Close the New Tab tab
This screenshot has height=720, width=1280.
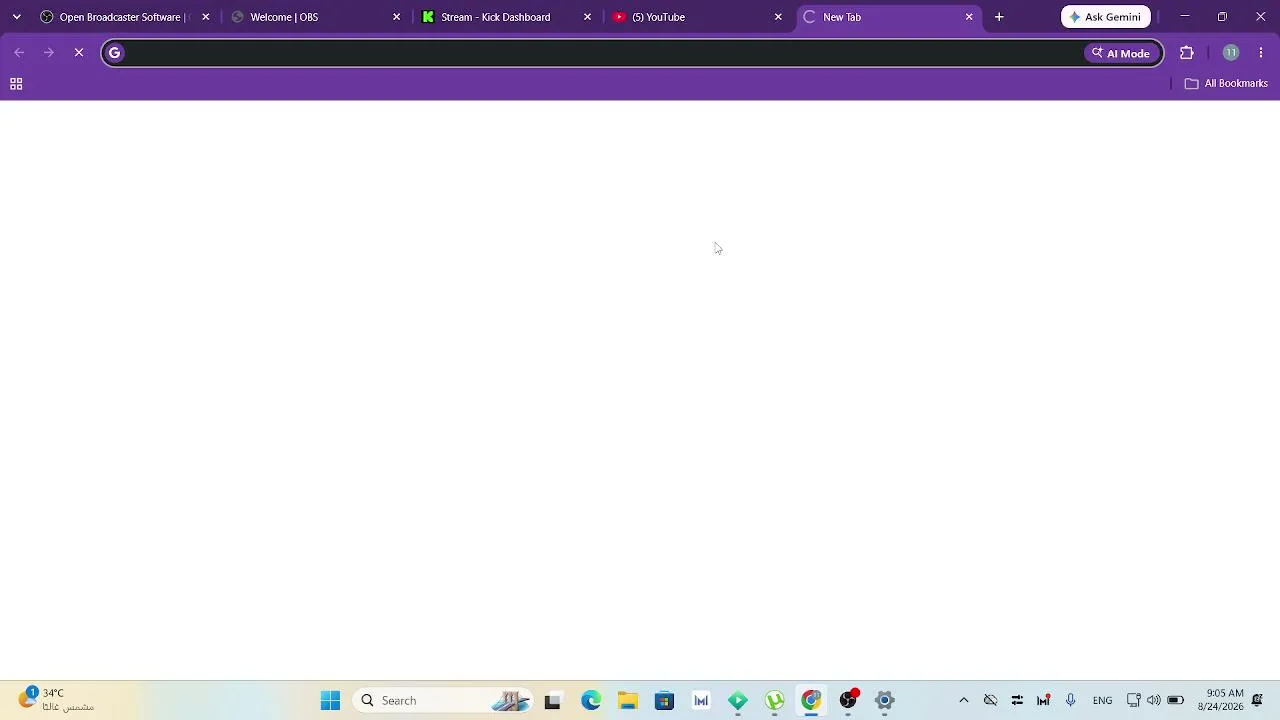969,17
